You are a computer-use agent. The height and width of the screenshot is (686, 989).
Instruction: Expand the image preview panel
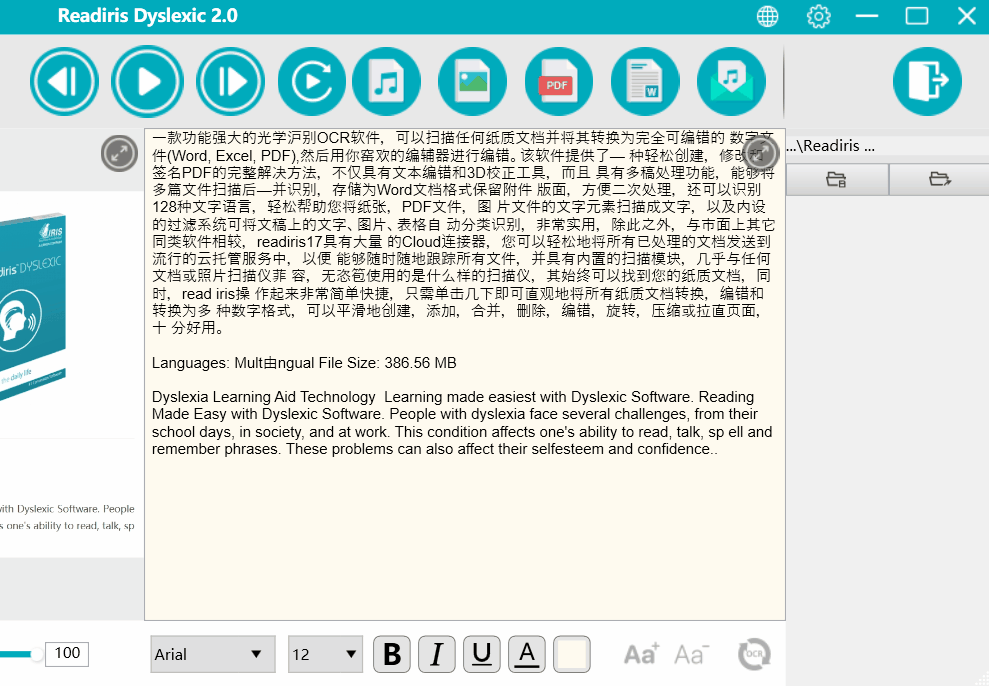[119, 153]
